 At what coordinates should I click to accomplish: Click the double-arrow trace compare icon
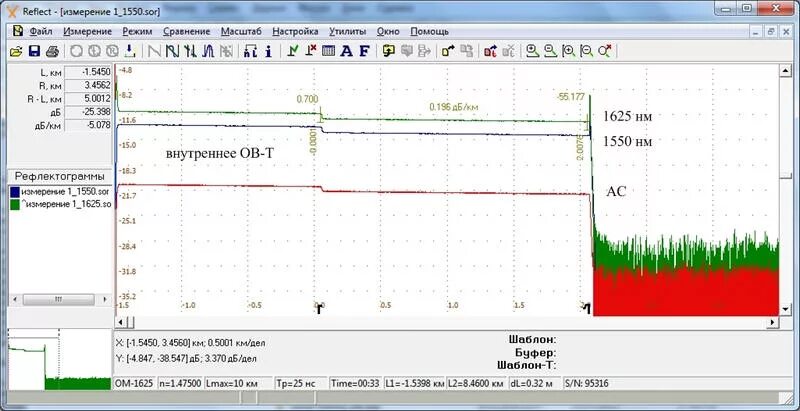(x=190, y=51)
